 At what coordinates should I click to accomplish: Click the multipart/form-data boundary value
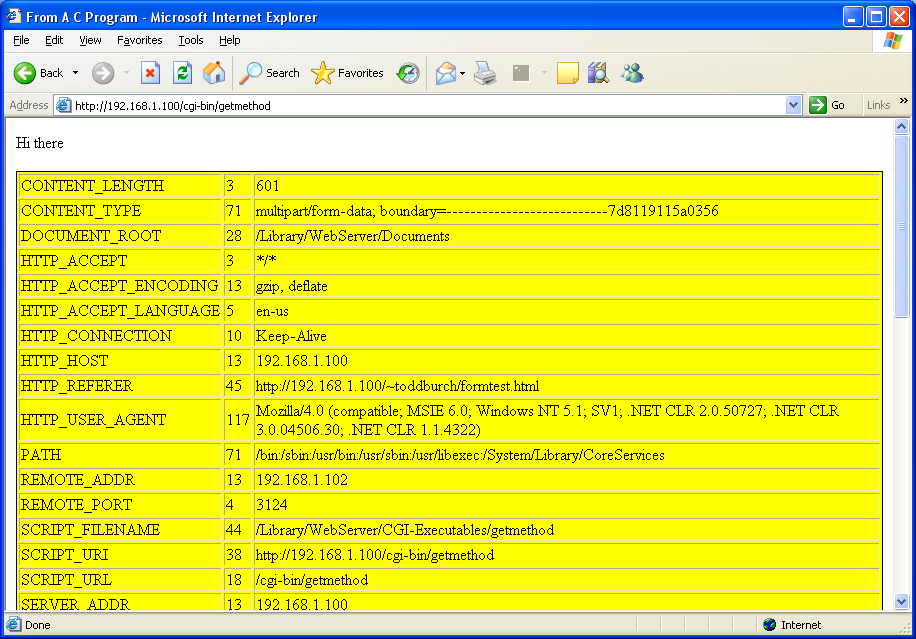click(x=487, y=211)
